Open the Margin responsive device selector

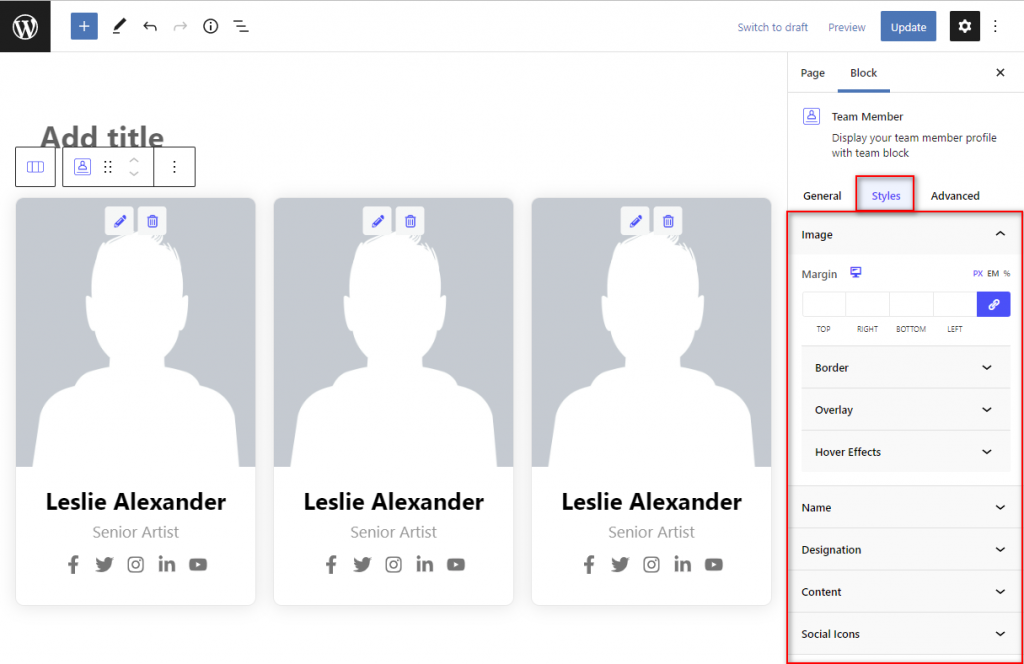856,272
